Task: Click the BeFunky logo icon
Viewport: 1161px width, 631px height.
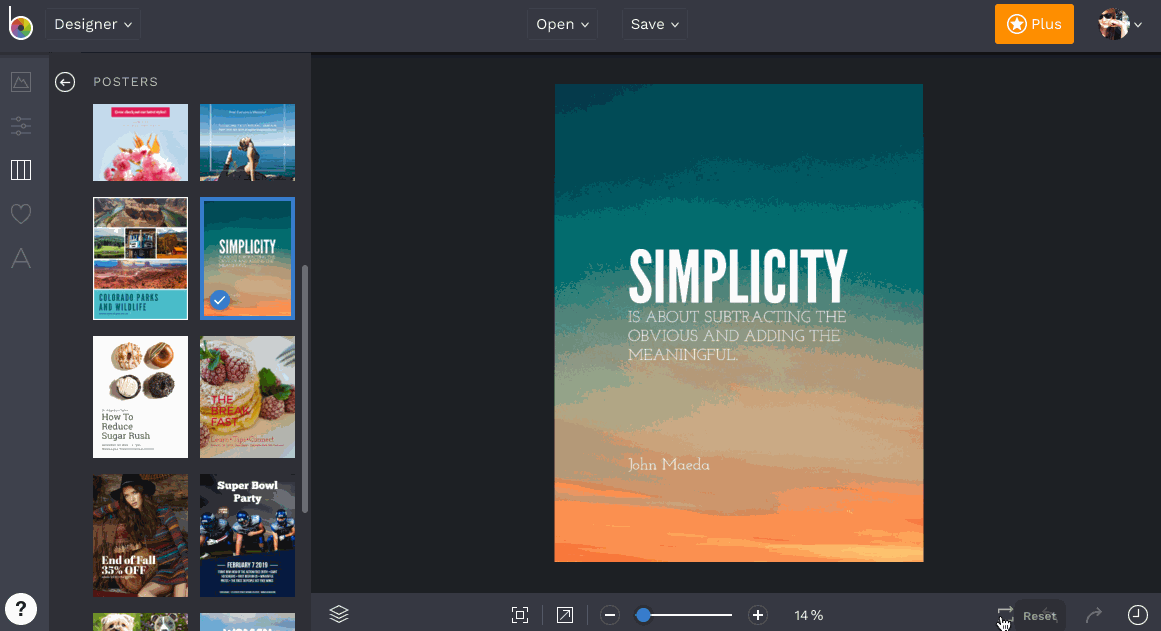Action: [x=21, y=24]
